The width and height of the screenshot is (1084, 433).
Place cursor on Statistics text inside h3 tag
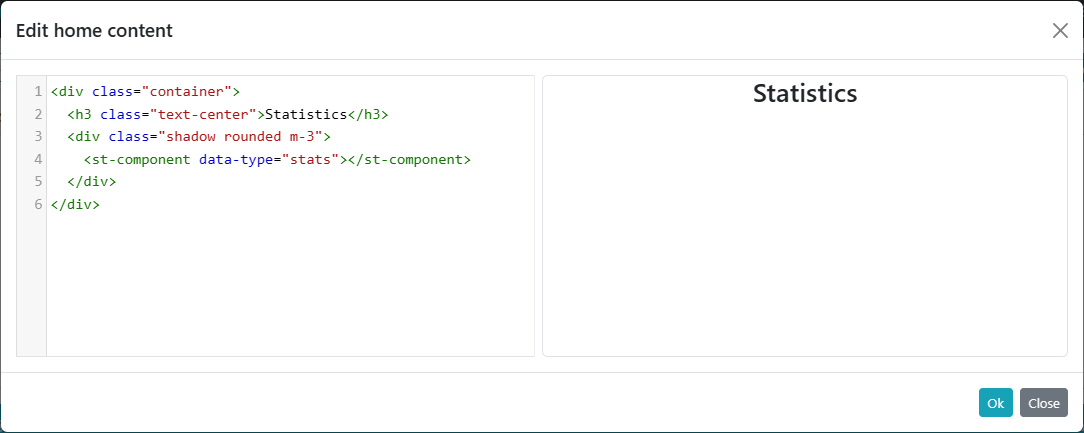[x=305, y=114]
